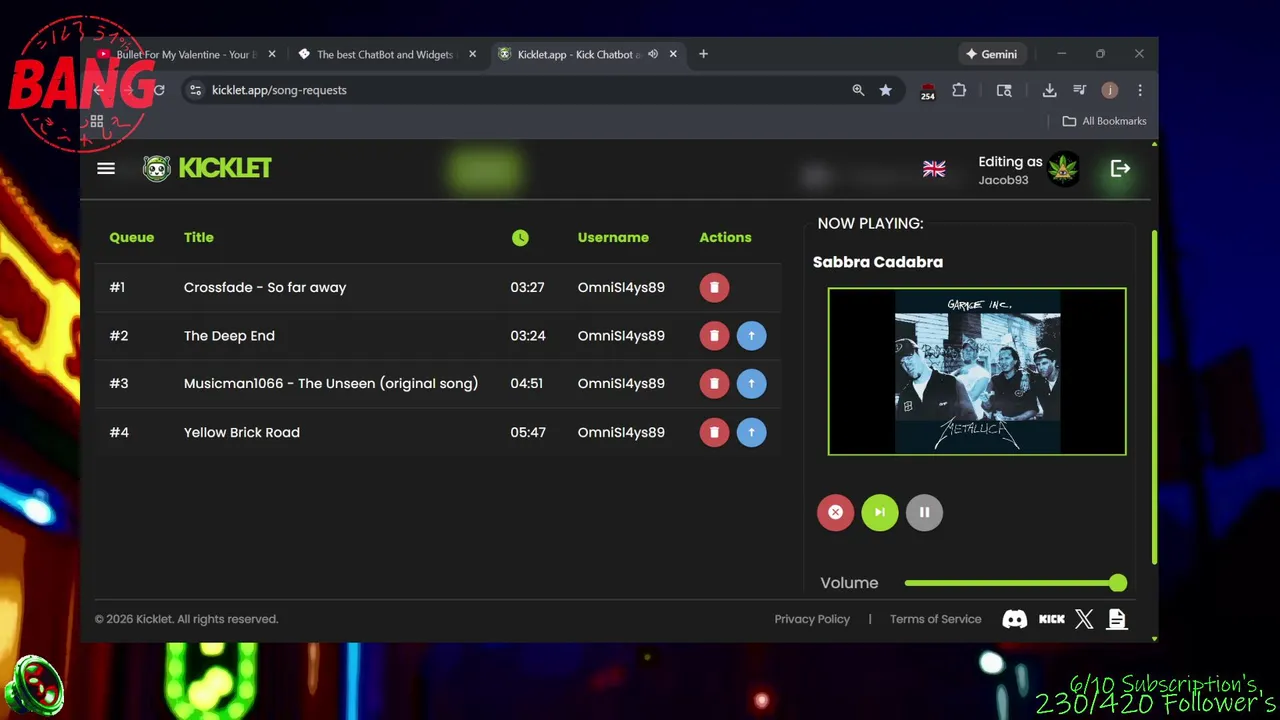Delete The Deep End from queue
Image resolution: width=1280 pixels, height=720 pixels.
click(x=714, y=336)
